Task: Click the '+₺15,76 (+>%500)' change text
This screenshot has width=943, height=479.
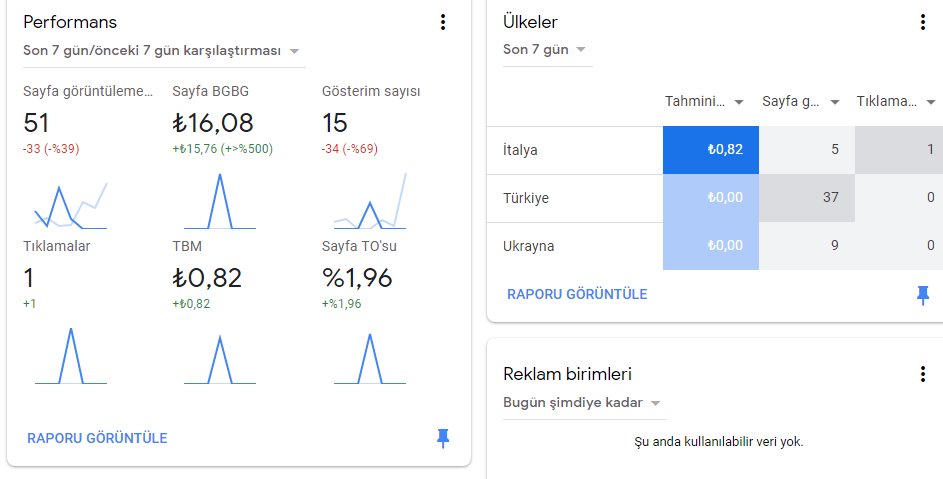Action: coord(223,149)
